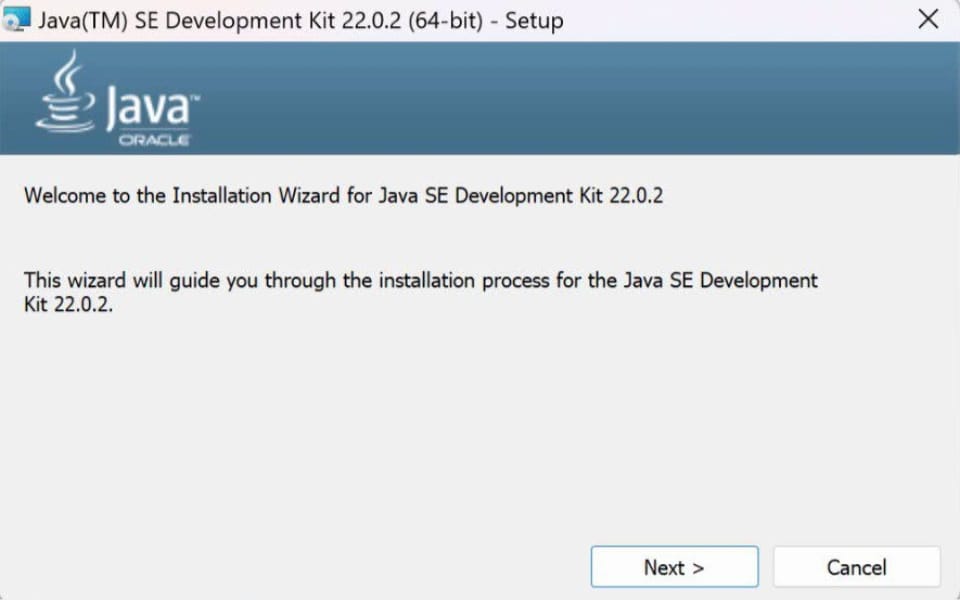
Task: Click the window title text in the title bar
Action: pos(300,21)
